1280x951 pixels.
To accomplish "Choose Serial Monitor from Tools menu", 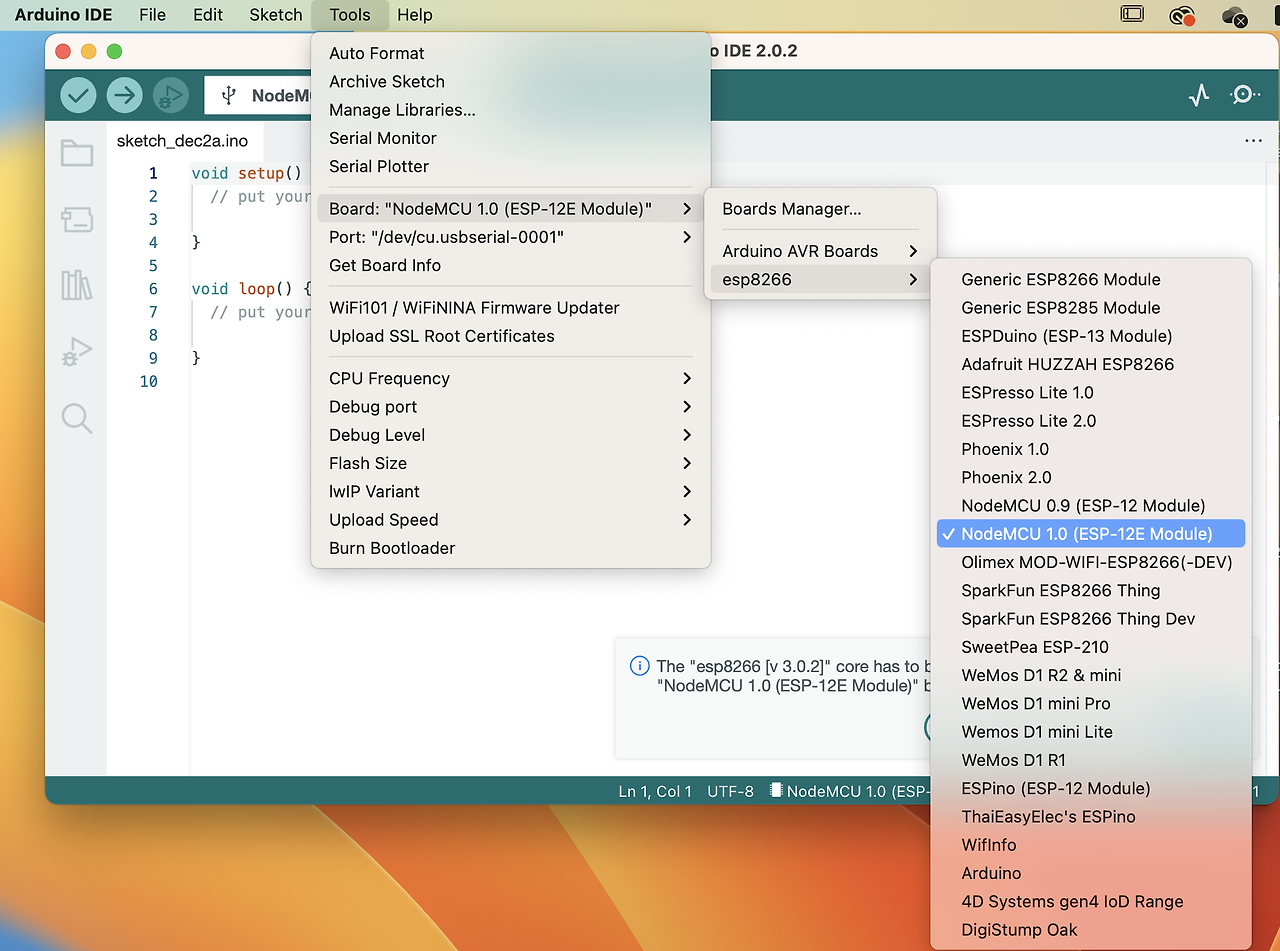I will tap(510, 138).
